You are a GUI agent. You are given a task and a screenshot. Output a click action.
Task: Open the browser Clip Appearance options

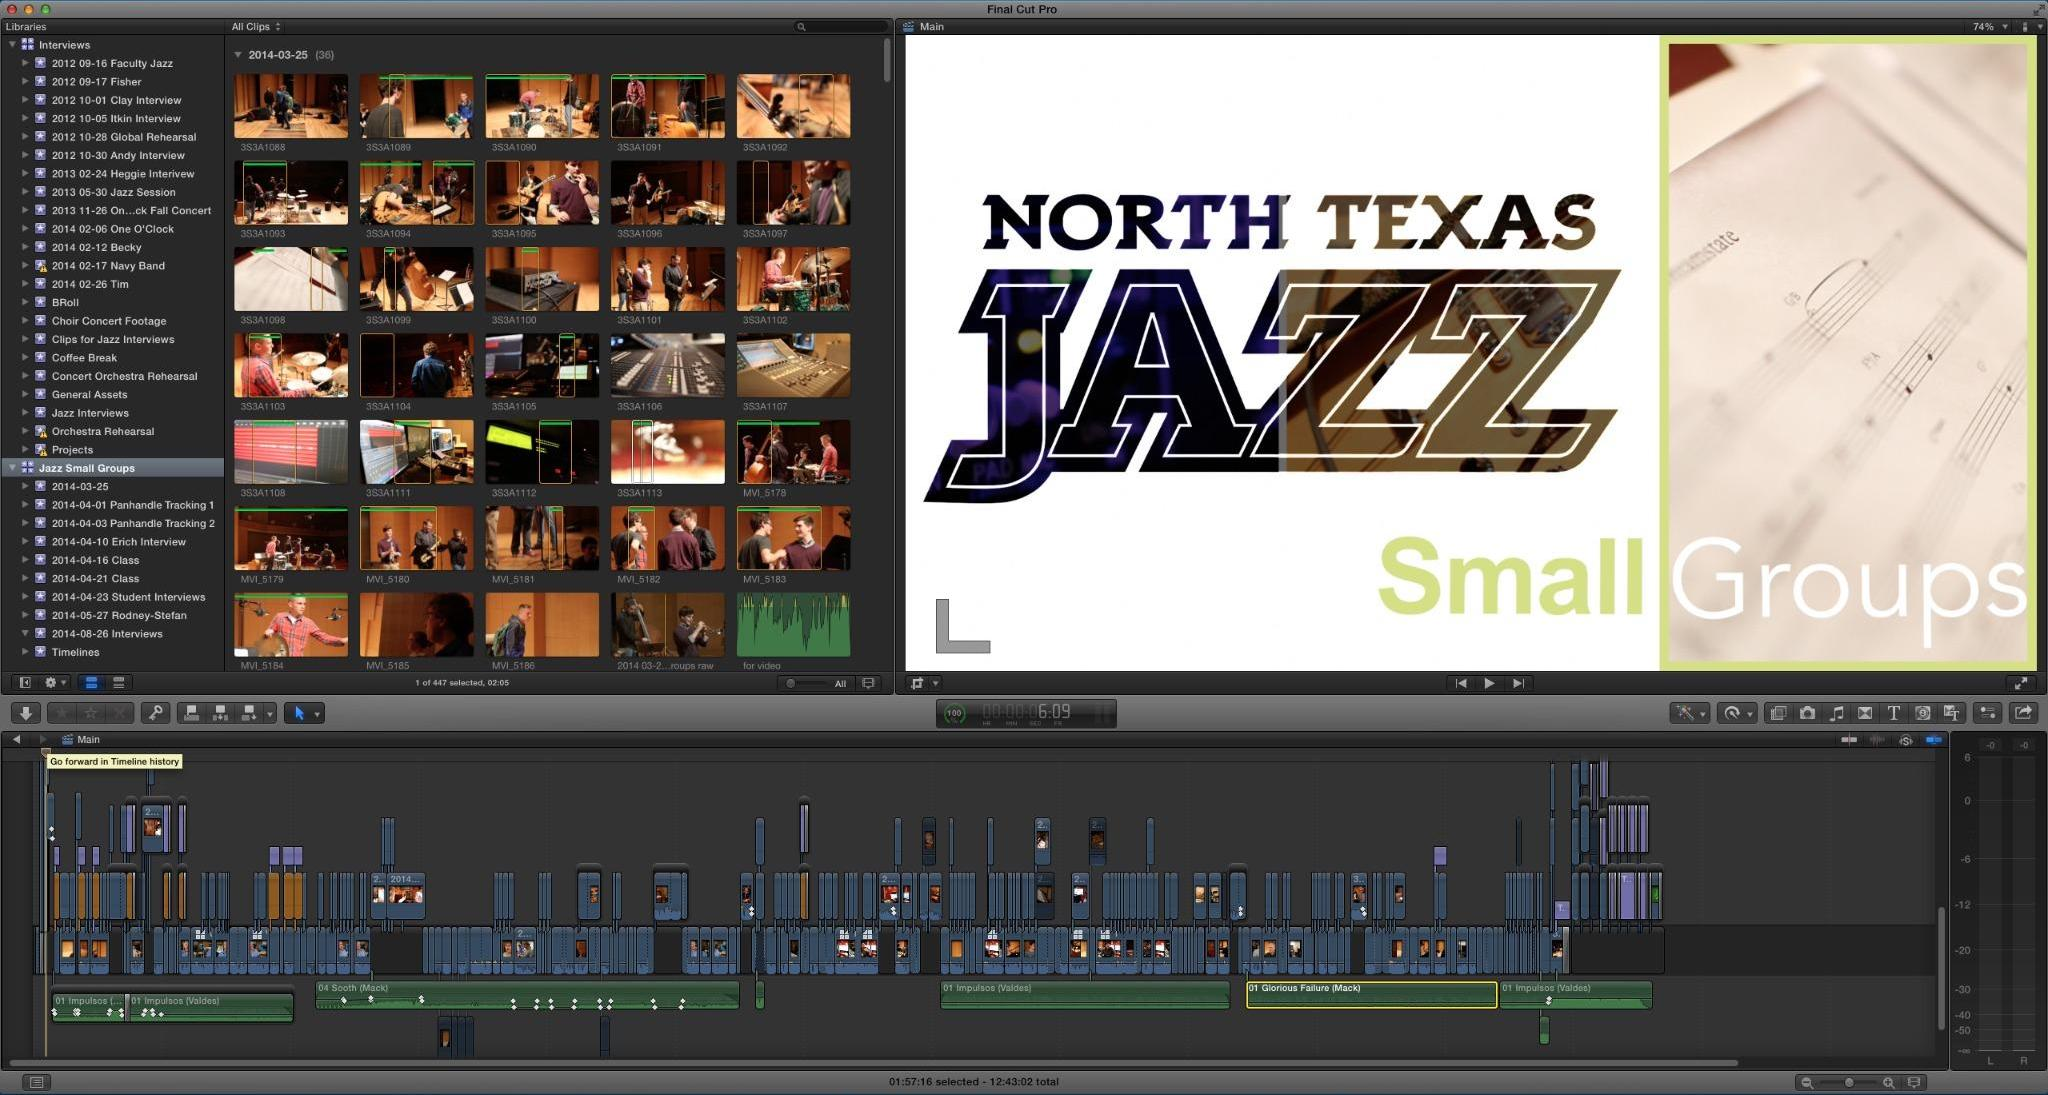click(x=869, y=684)
